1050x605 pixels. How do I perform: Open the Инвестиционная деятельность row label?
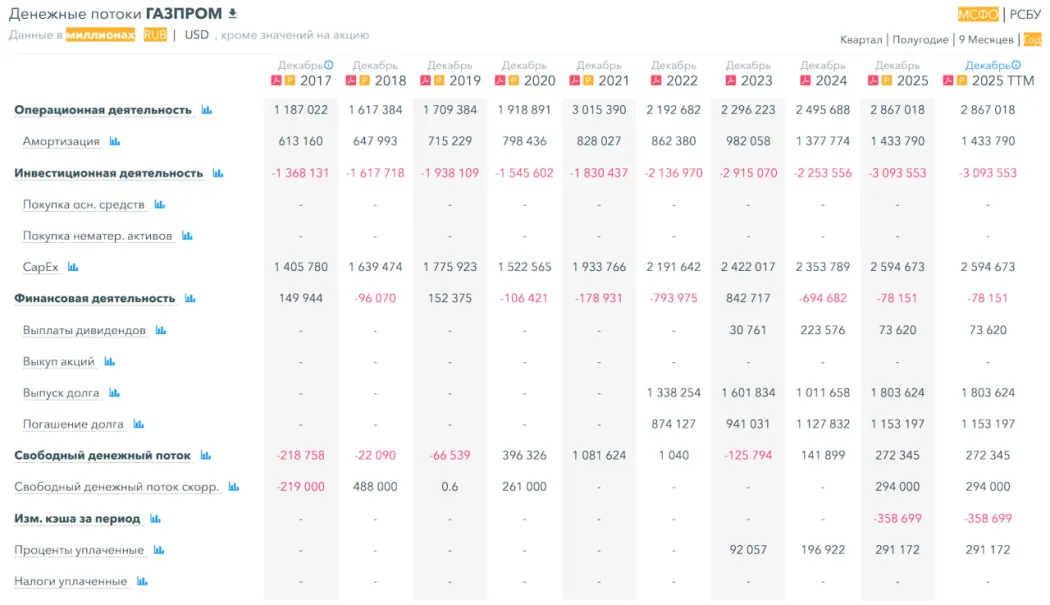(x=108, y=173)
